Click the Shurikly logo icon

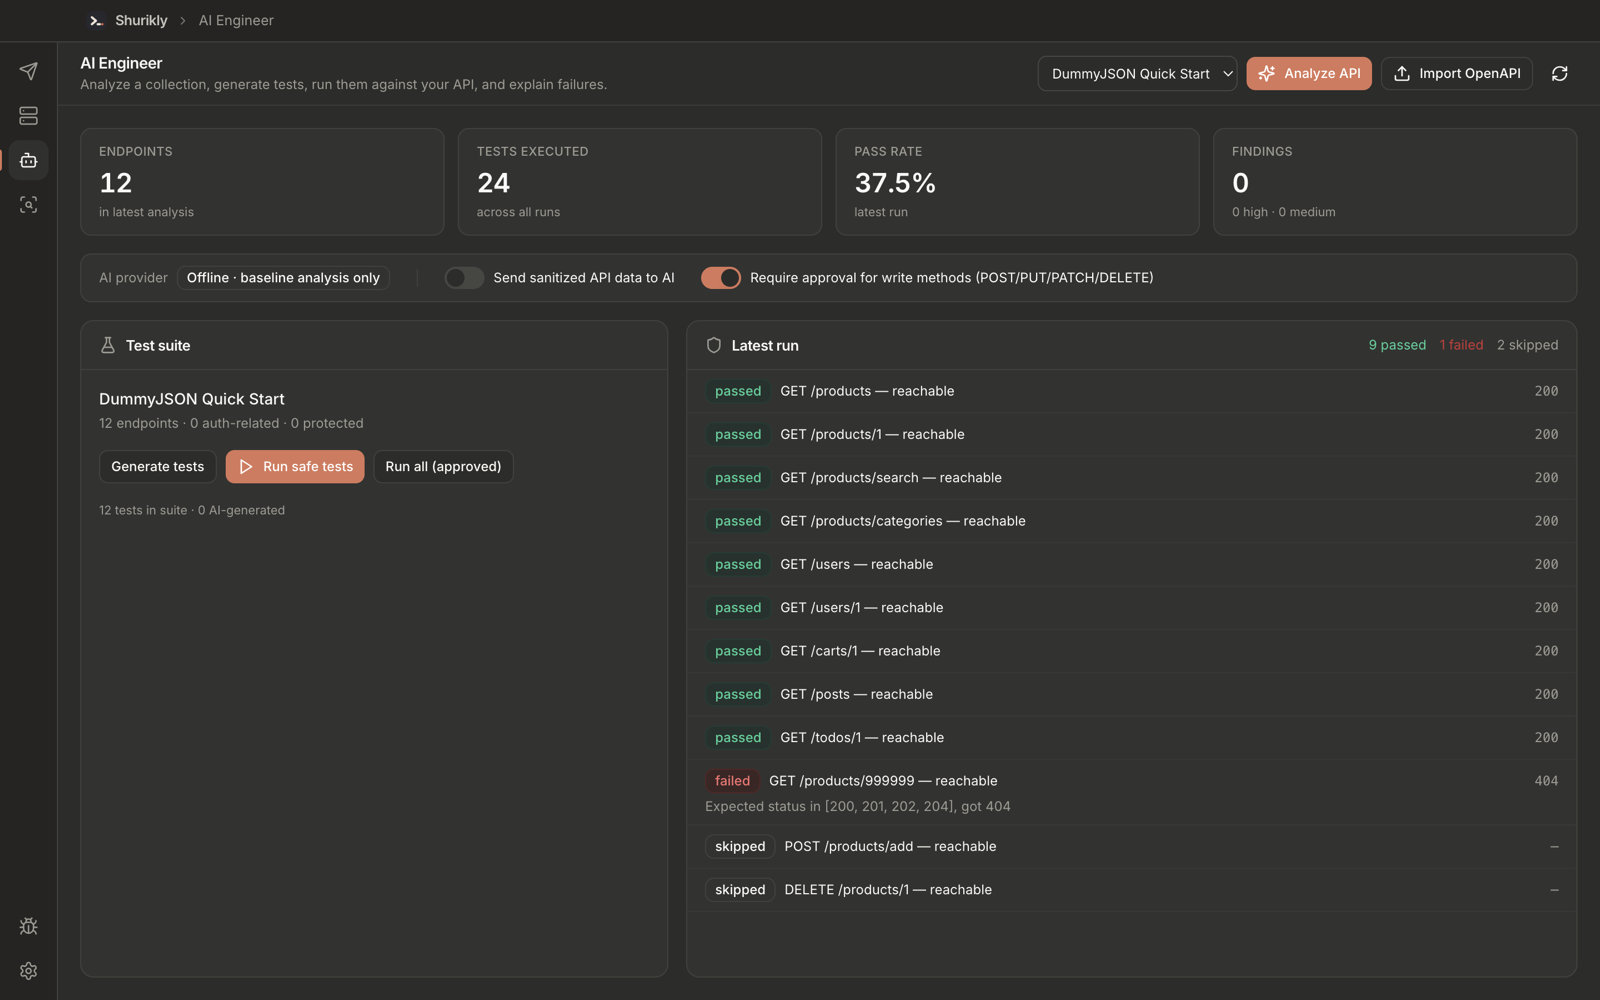[96, 20]
